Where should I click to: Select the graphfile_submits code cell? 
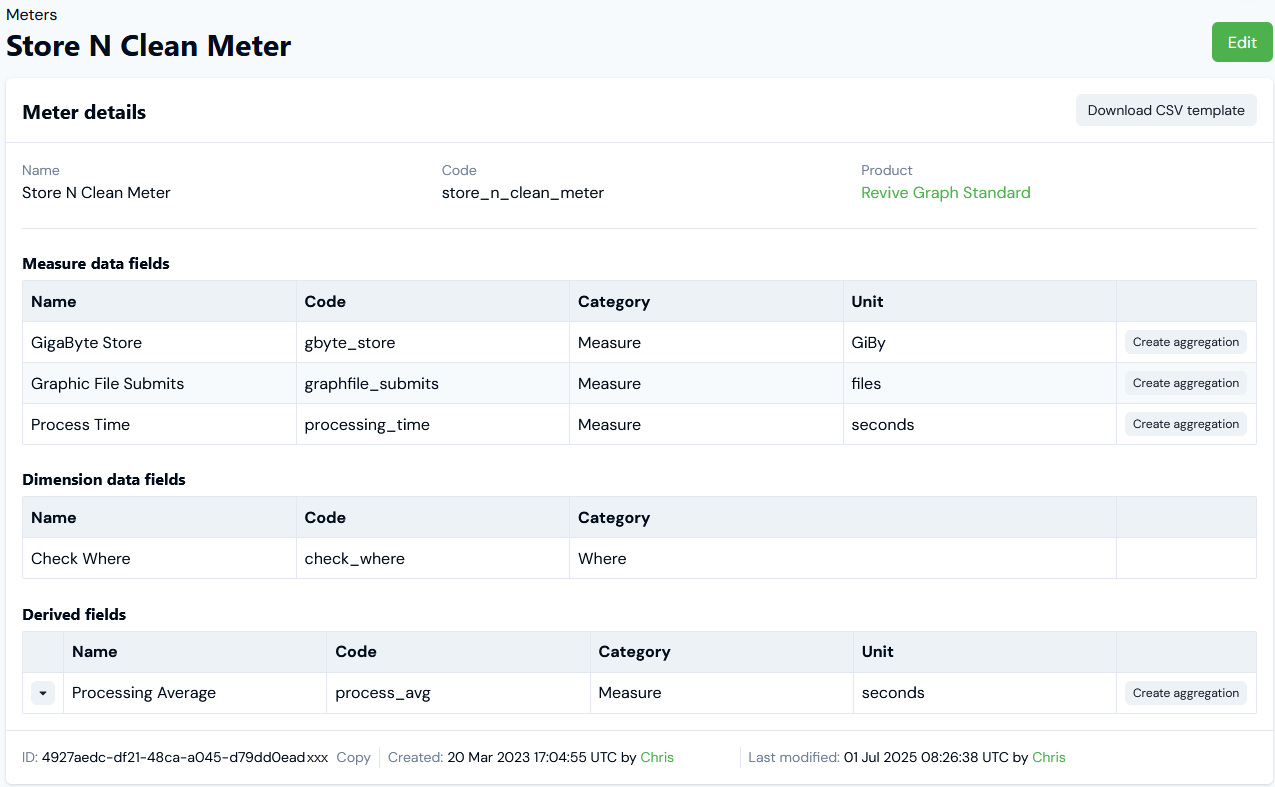433,383
